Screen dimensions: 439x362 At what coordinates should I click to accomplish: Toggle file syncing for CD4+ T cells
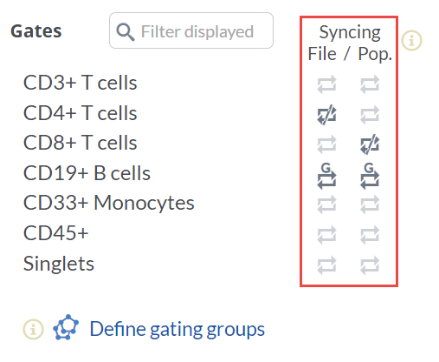coord(327,115)
